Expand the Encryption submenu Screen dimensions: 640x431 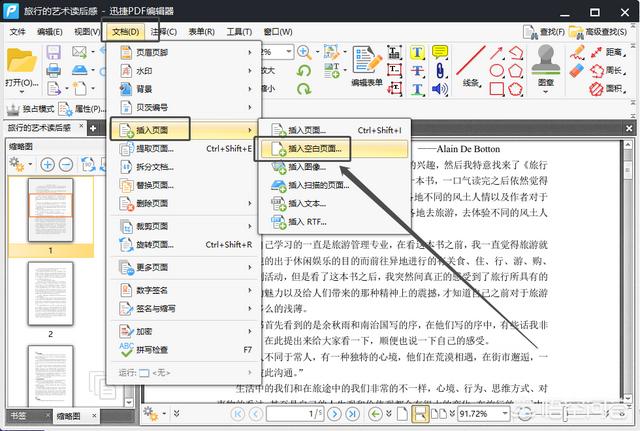[184, 331]
